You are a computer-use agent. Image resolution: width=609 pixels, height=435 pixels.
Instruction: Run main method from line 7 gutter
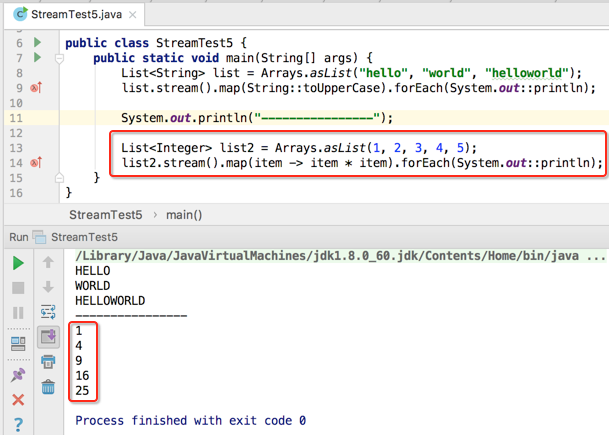pos(37,58)
